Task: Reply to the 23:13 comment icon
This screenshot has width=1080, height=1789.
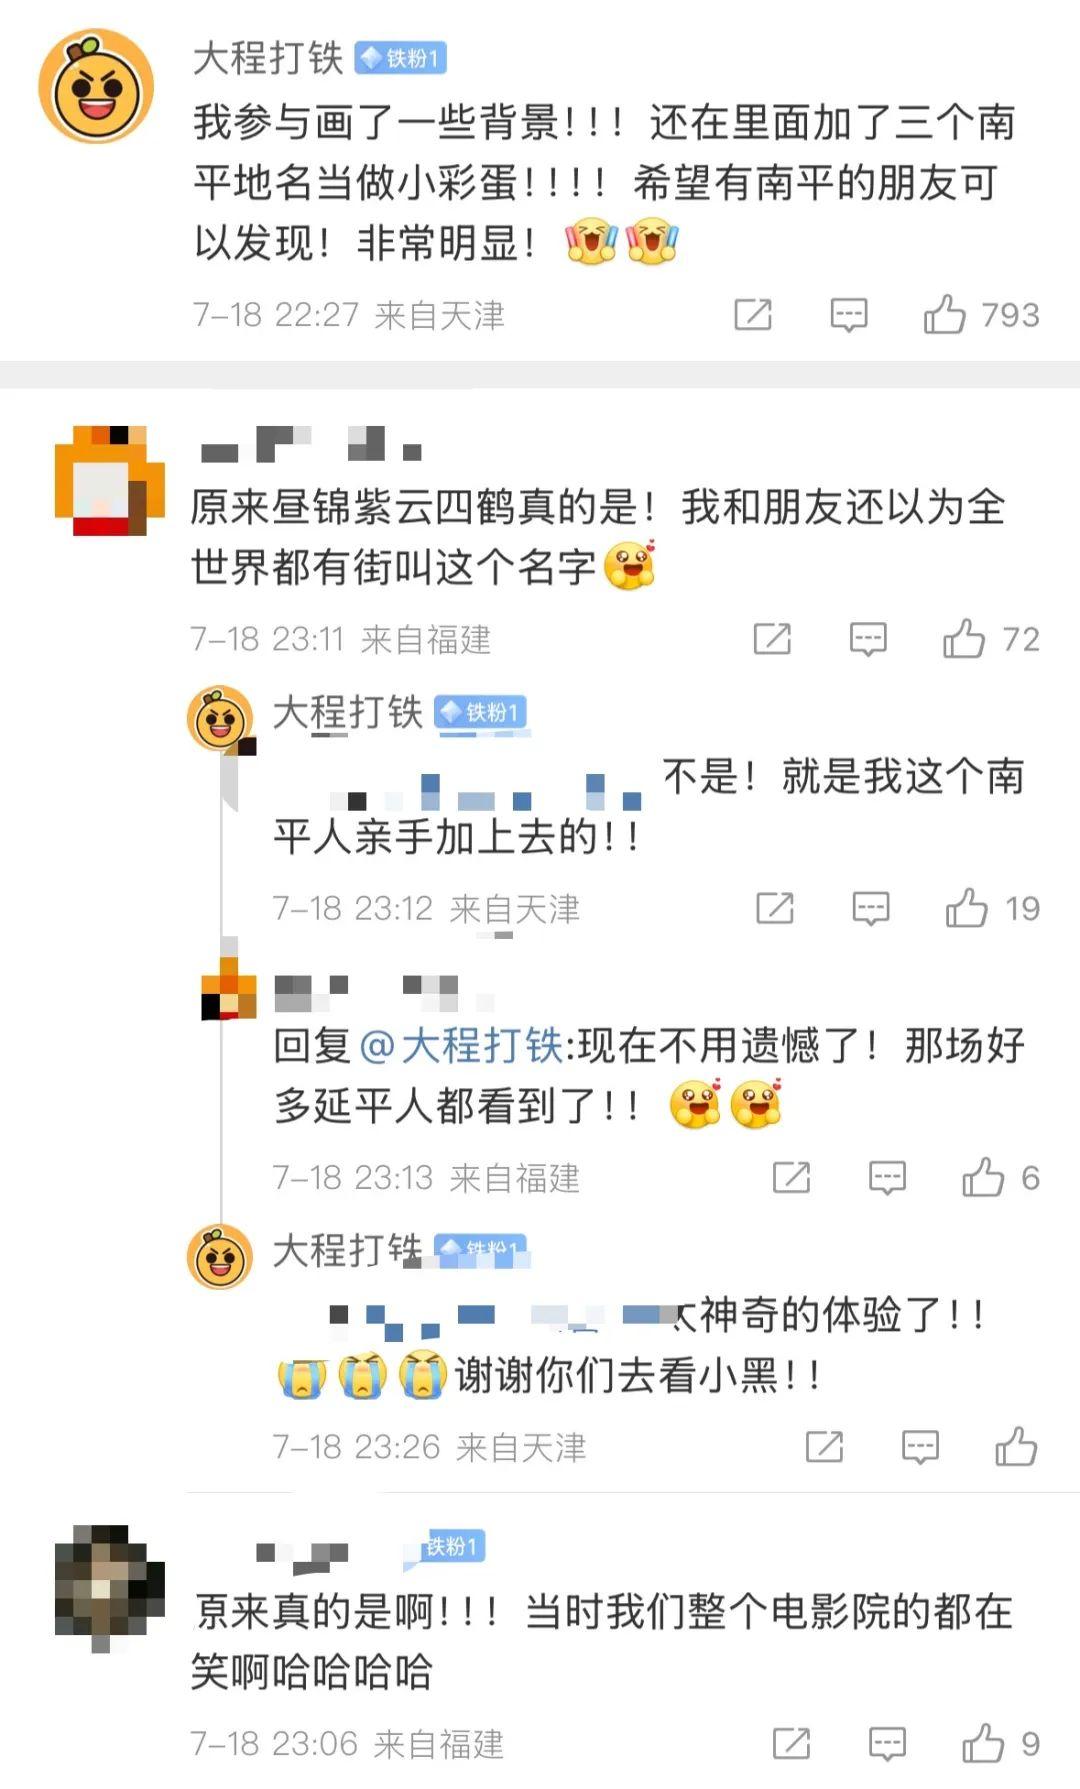Action: (x=887, y=1179)
